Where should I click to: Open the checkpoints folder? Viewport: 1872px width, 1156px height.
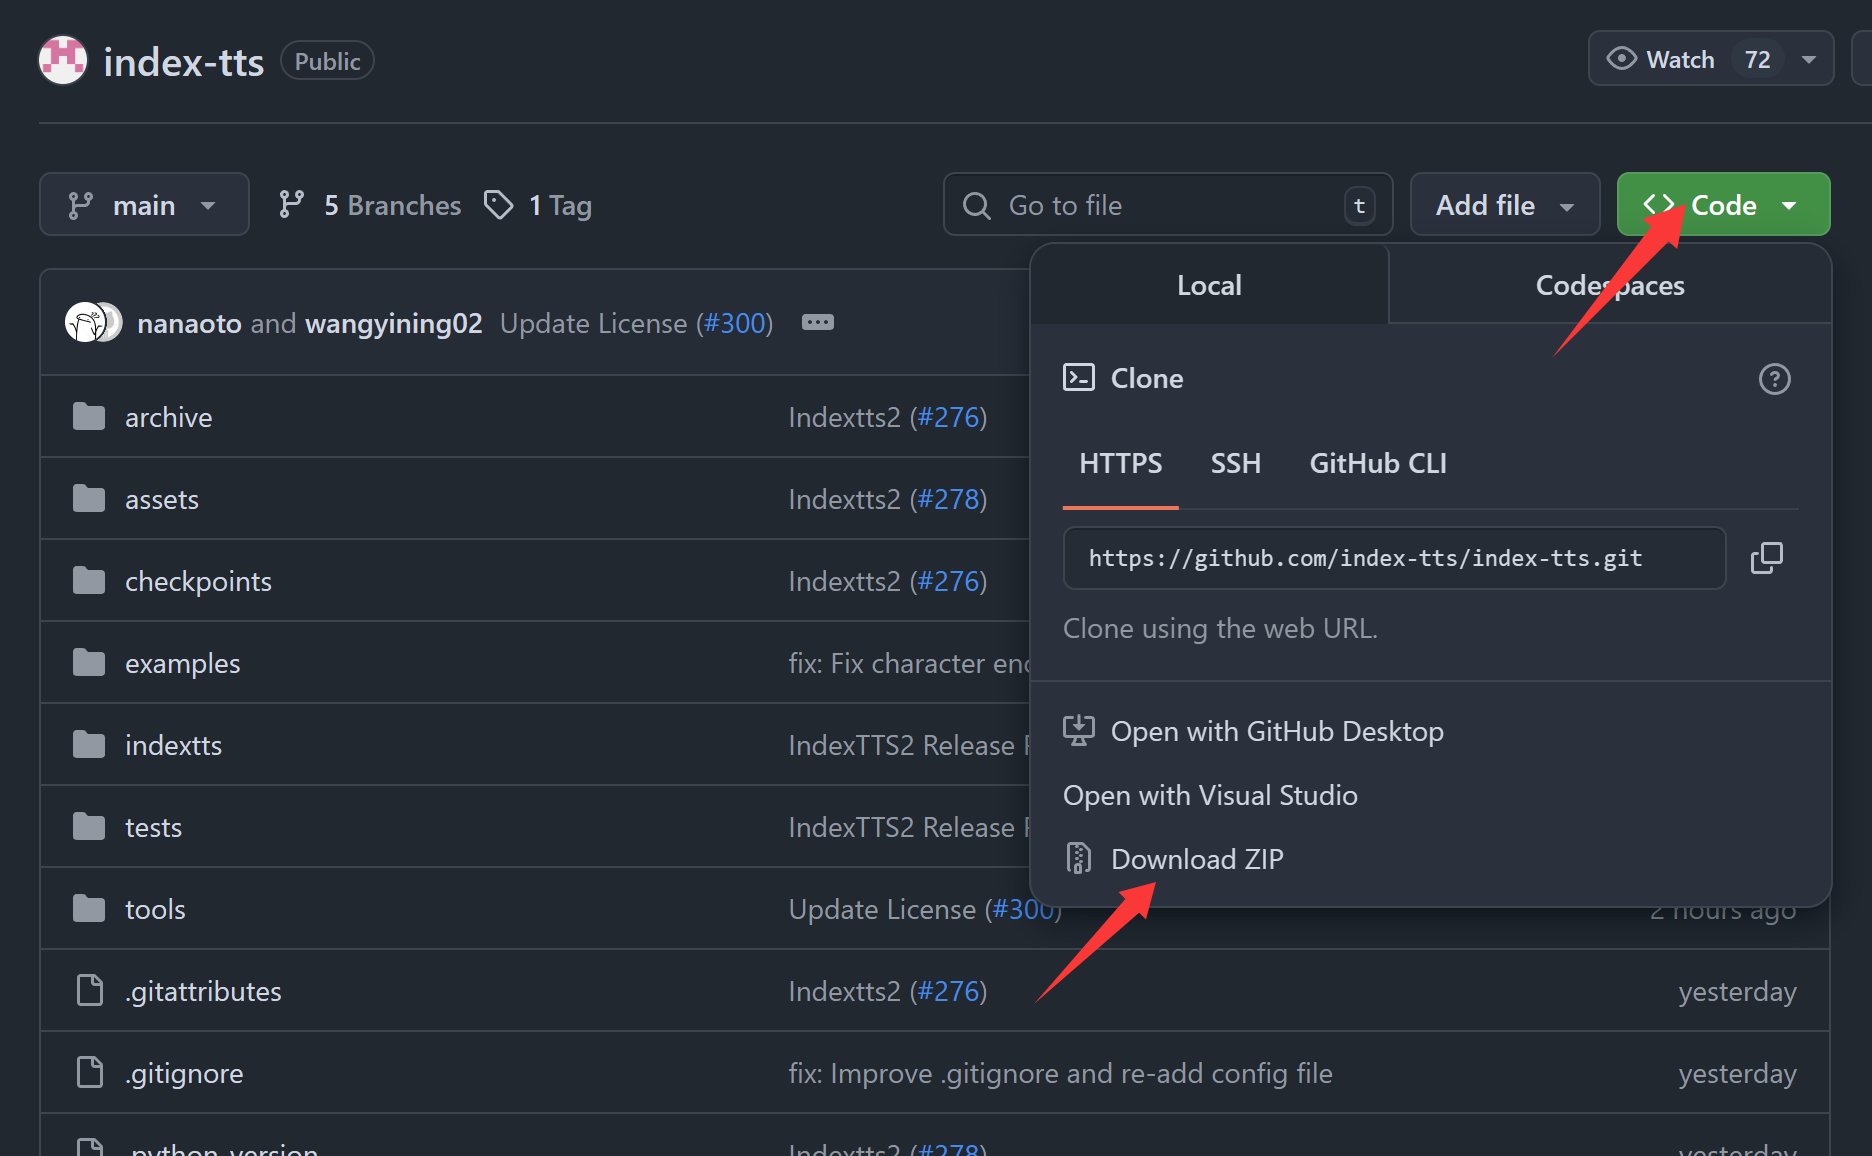[x=198, y=581]
